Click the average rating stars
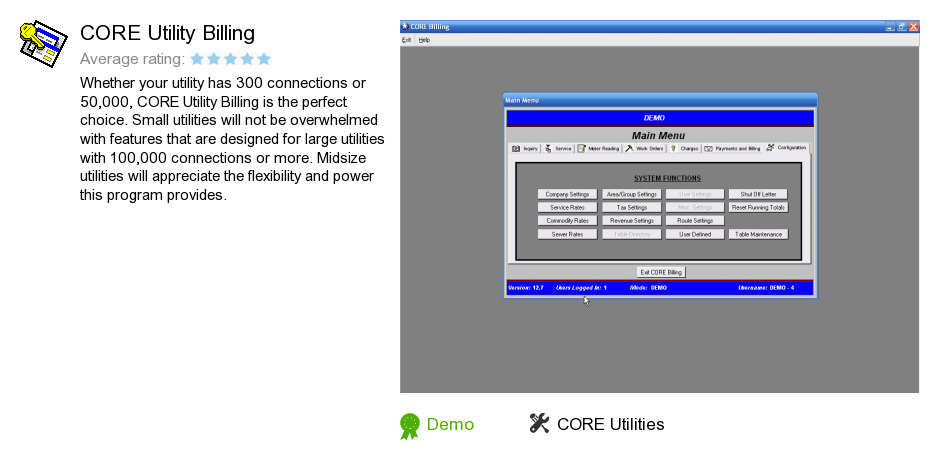 [230, 59]
